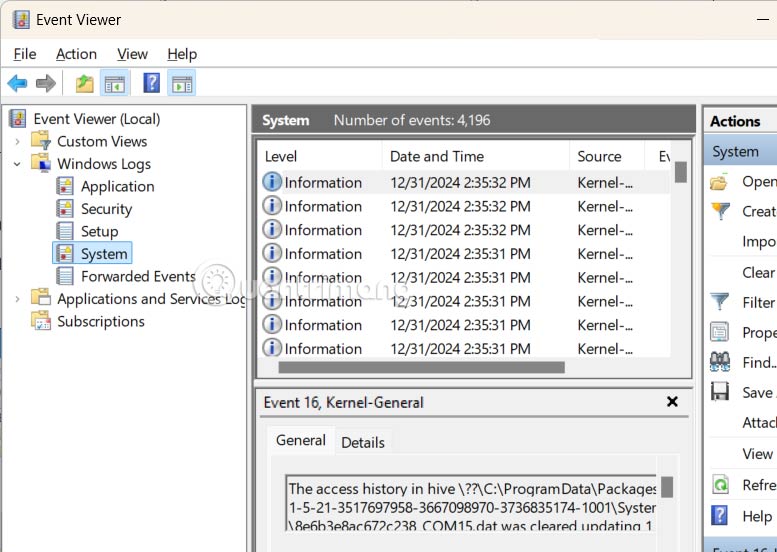Open the View menu
This screenshot has height=552, width=777.
coord(132,54)
